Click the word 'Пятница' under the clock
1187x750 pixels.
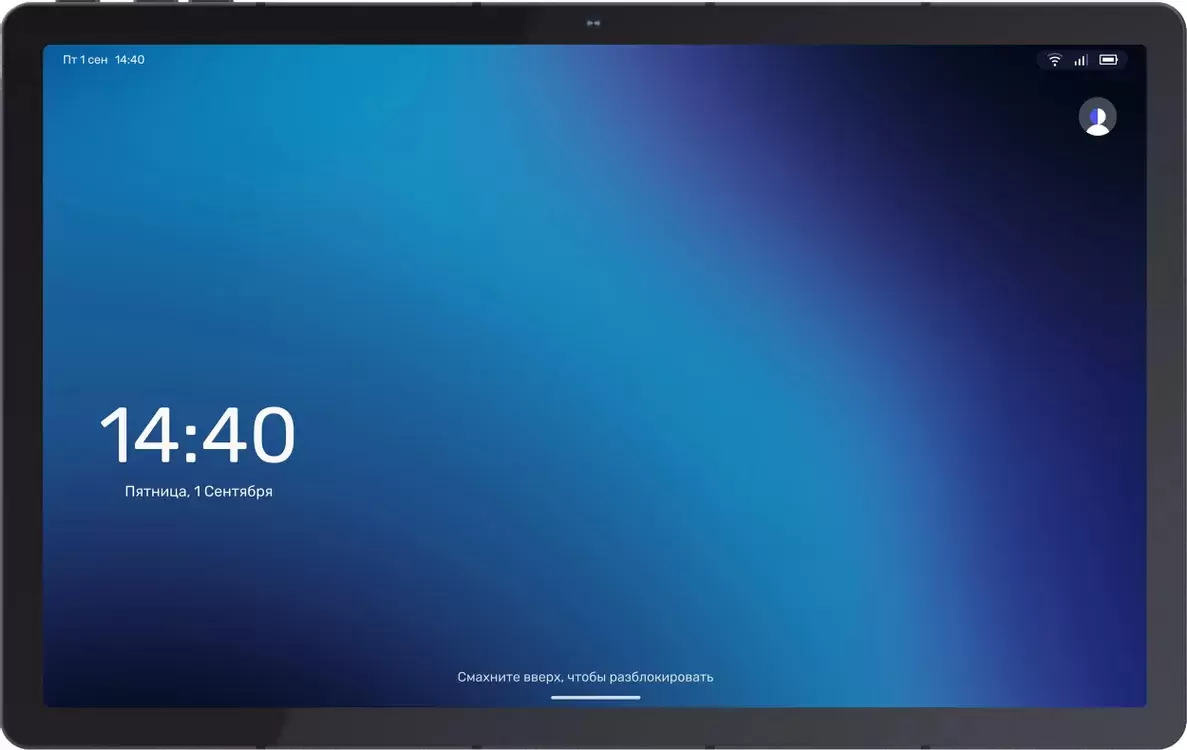pyautogui.click(x=156, y=491)
